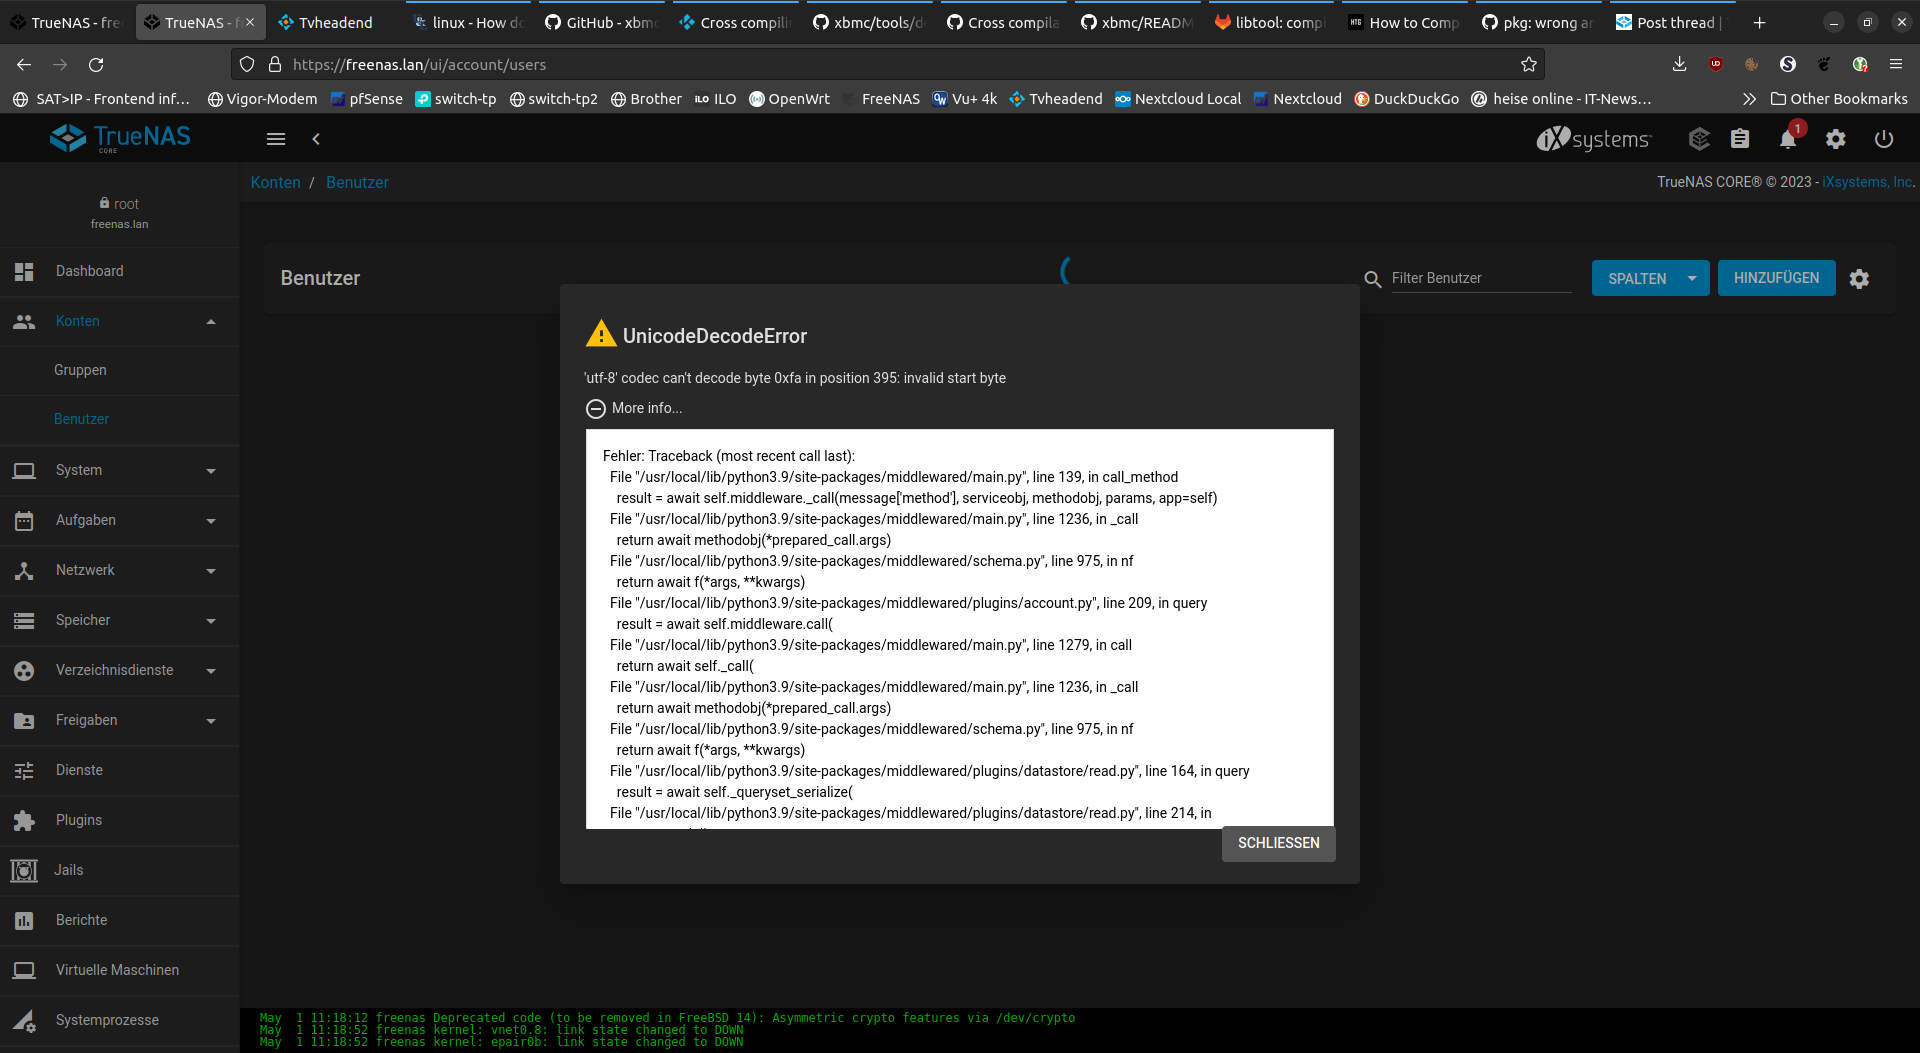The width and height of the screenshot is (1920, 1053).
Task: Open the task manager clipboard icon
Action: point(1740,139)
